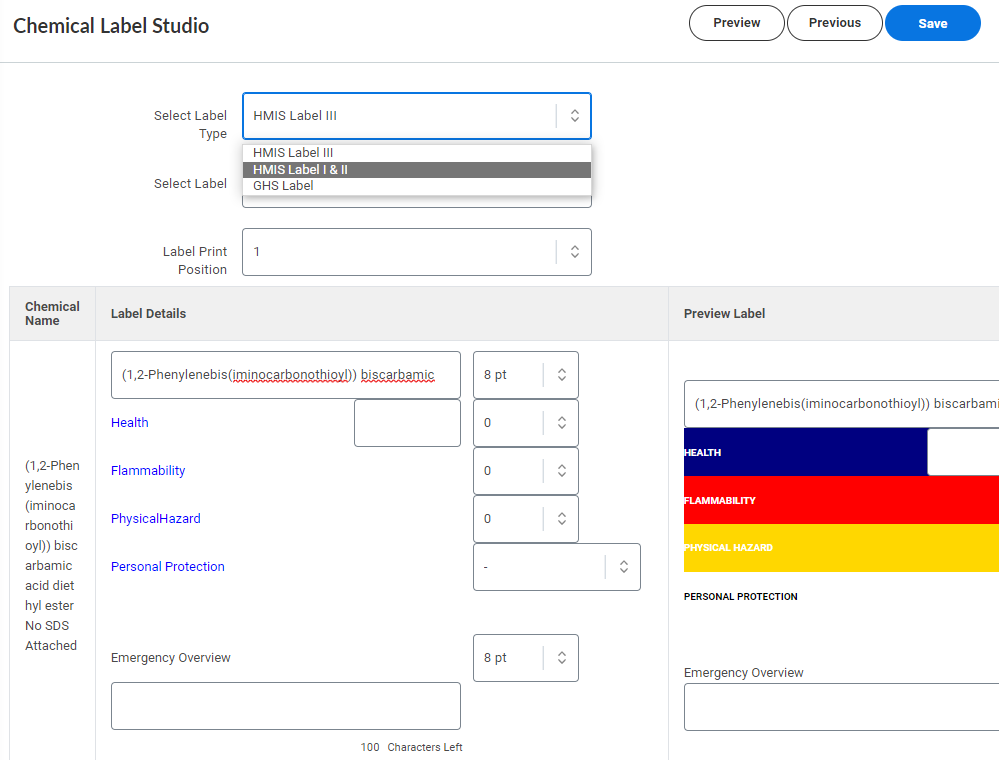Choose HMIS Label I & II option
999x760 pixels.
click(x=417, y=169)
